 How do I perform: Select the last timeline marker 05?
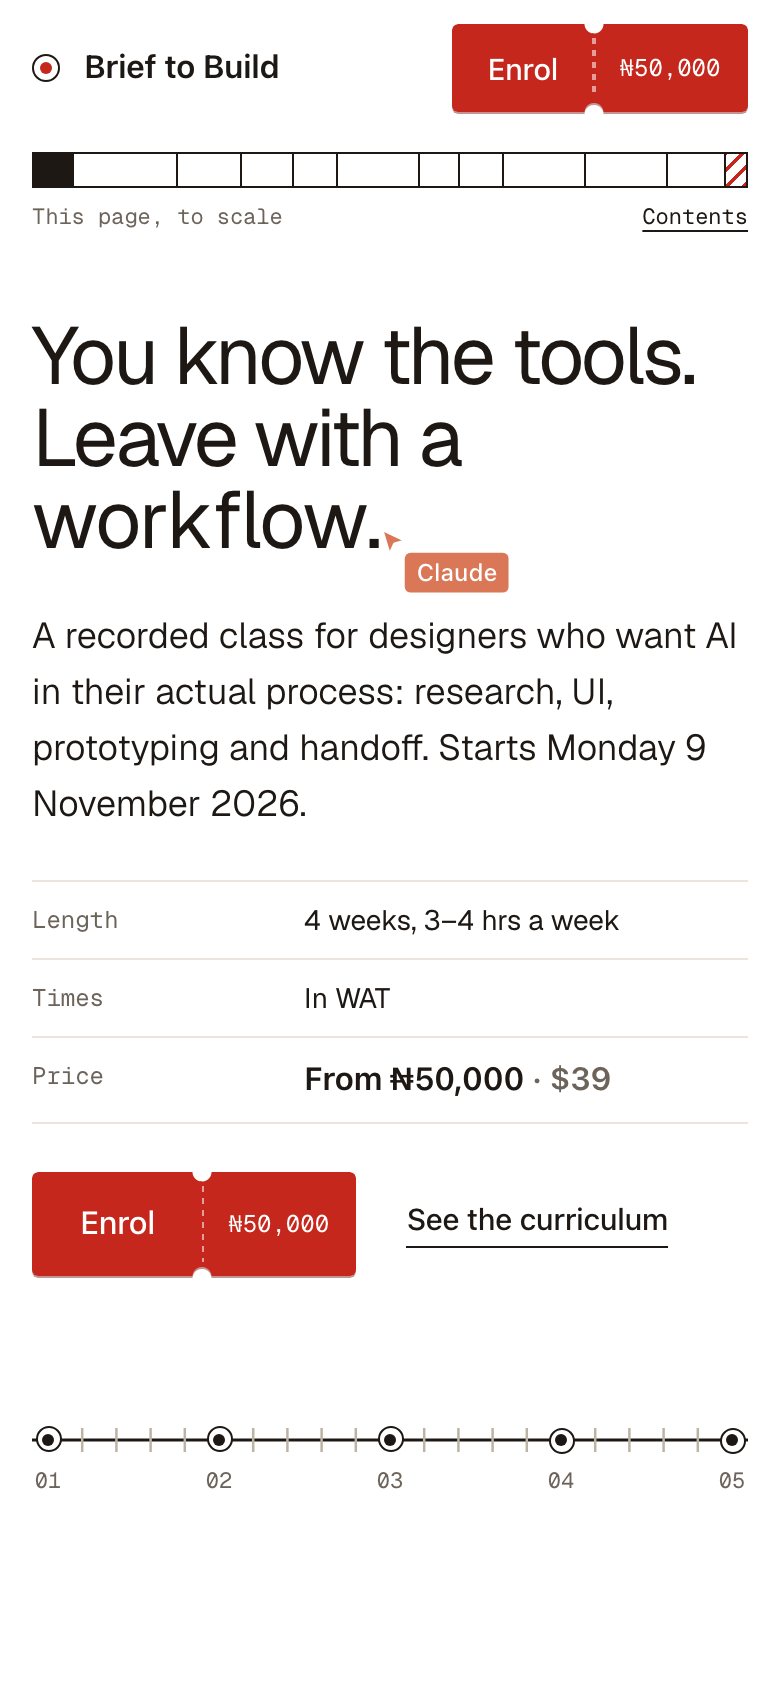[x=733, y=1440]
